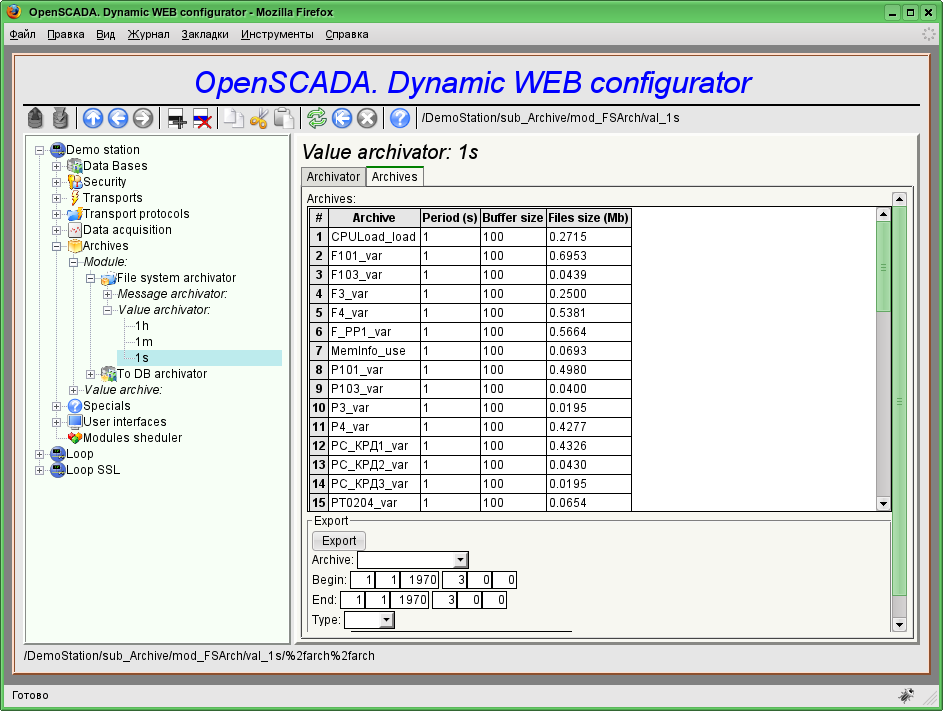Open the Archive dropdown in Export section
This screenshot has width=943, height=711.
pyautogui.click(x=460, y=560)
